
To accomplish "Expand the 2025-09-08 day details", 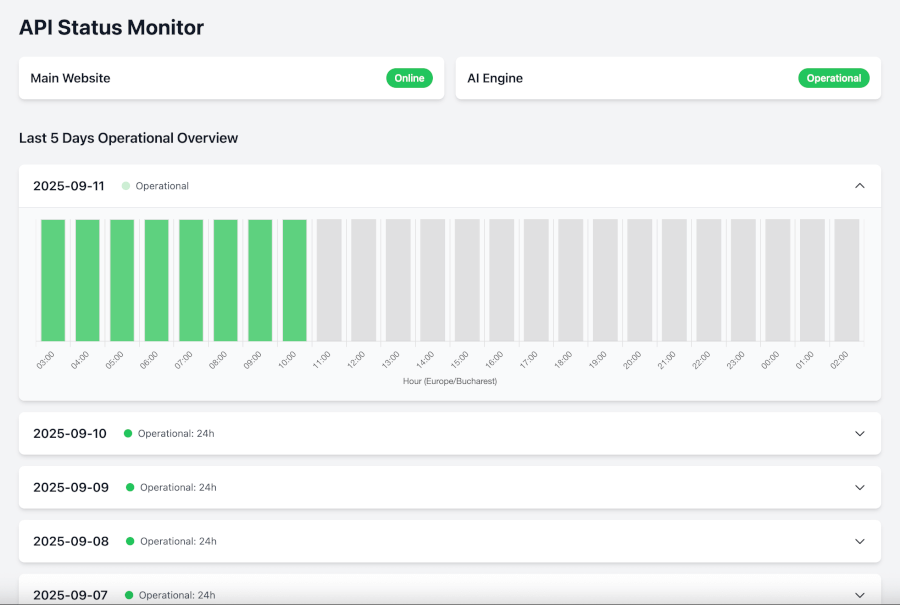I will coord(859,541).
